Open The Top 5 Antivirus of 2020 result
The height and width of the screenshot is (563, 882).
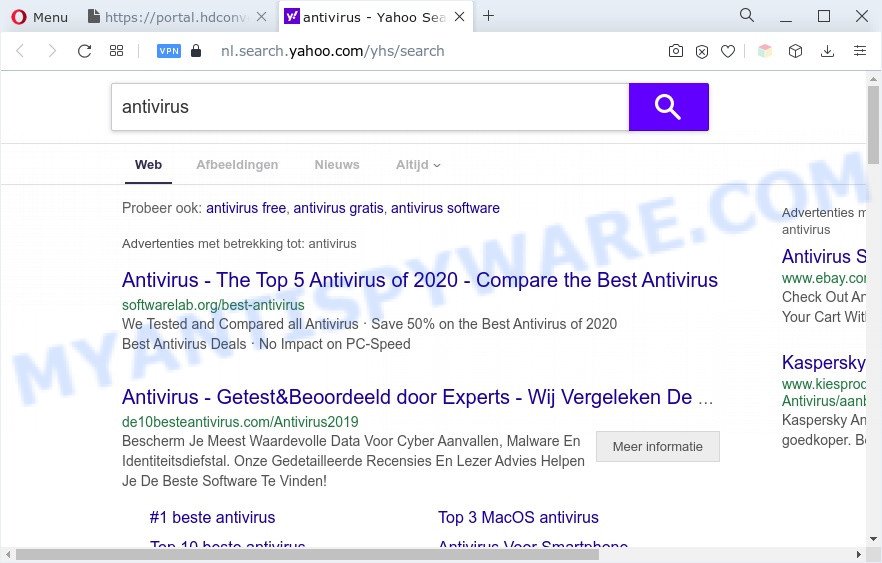click(420, 280)
